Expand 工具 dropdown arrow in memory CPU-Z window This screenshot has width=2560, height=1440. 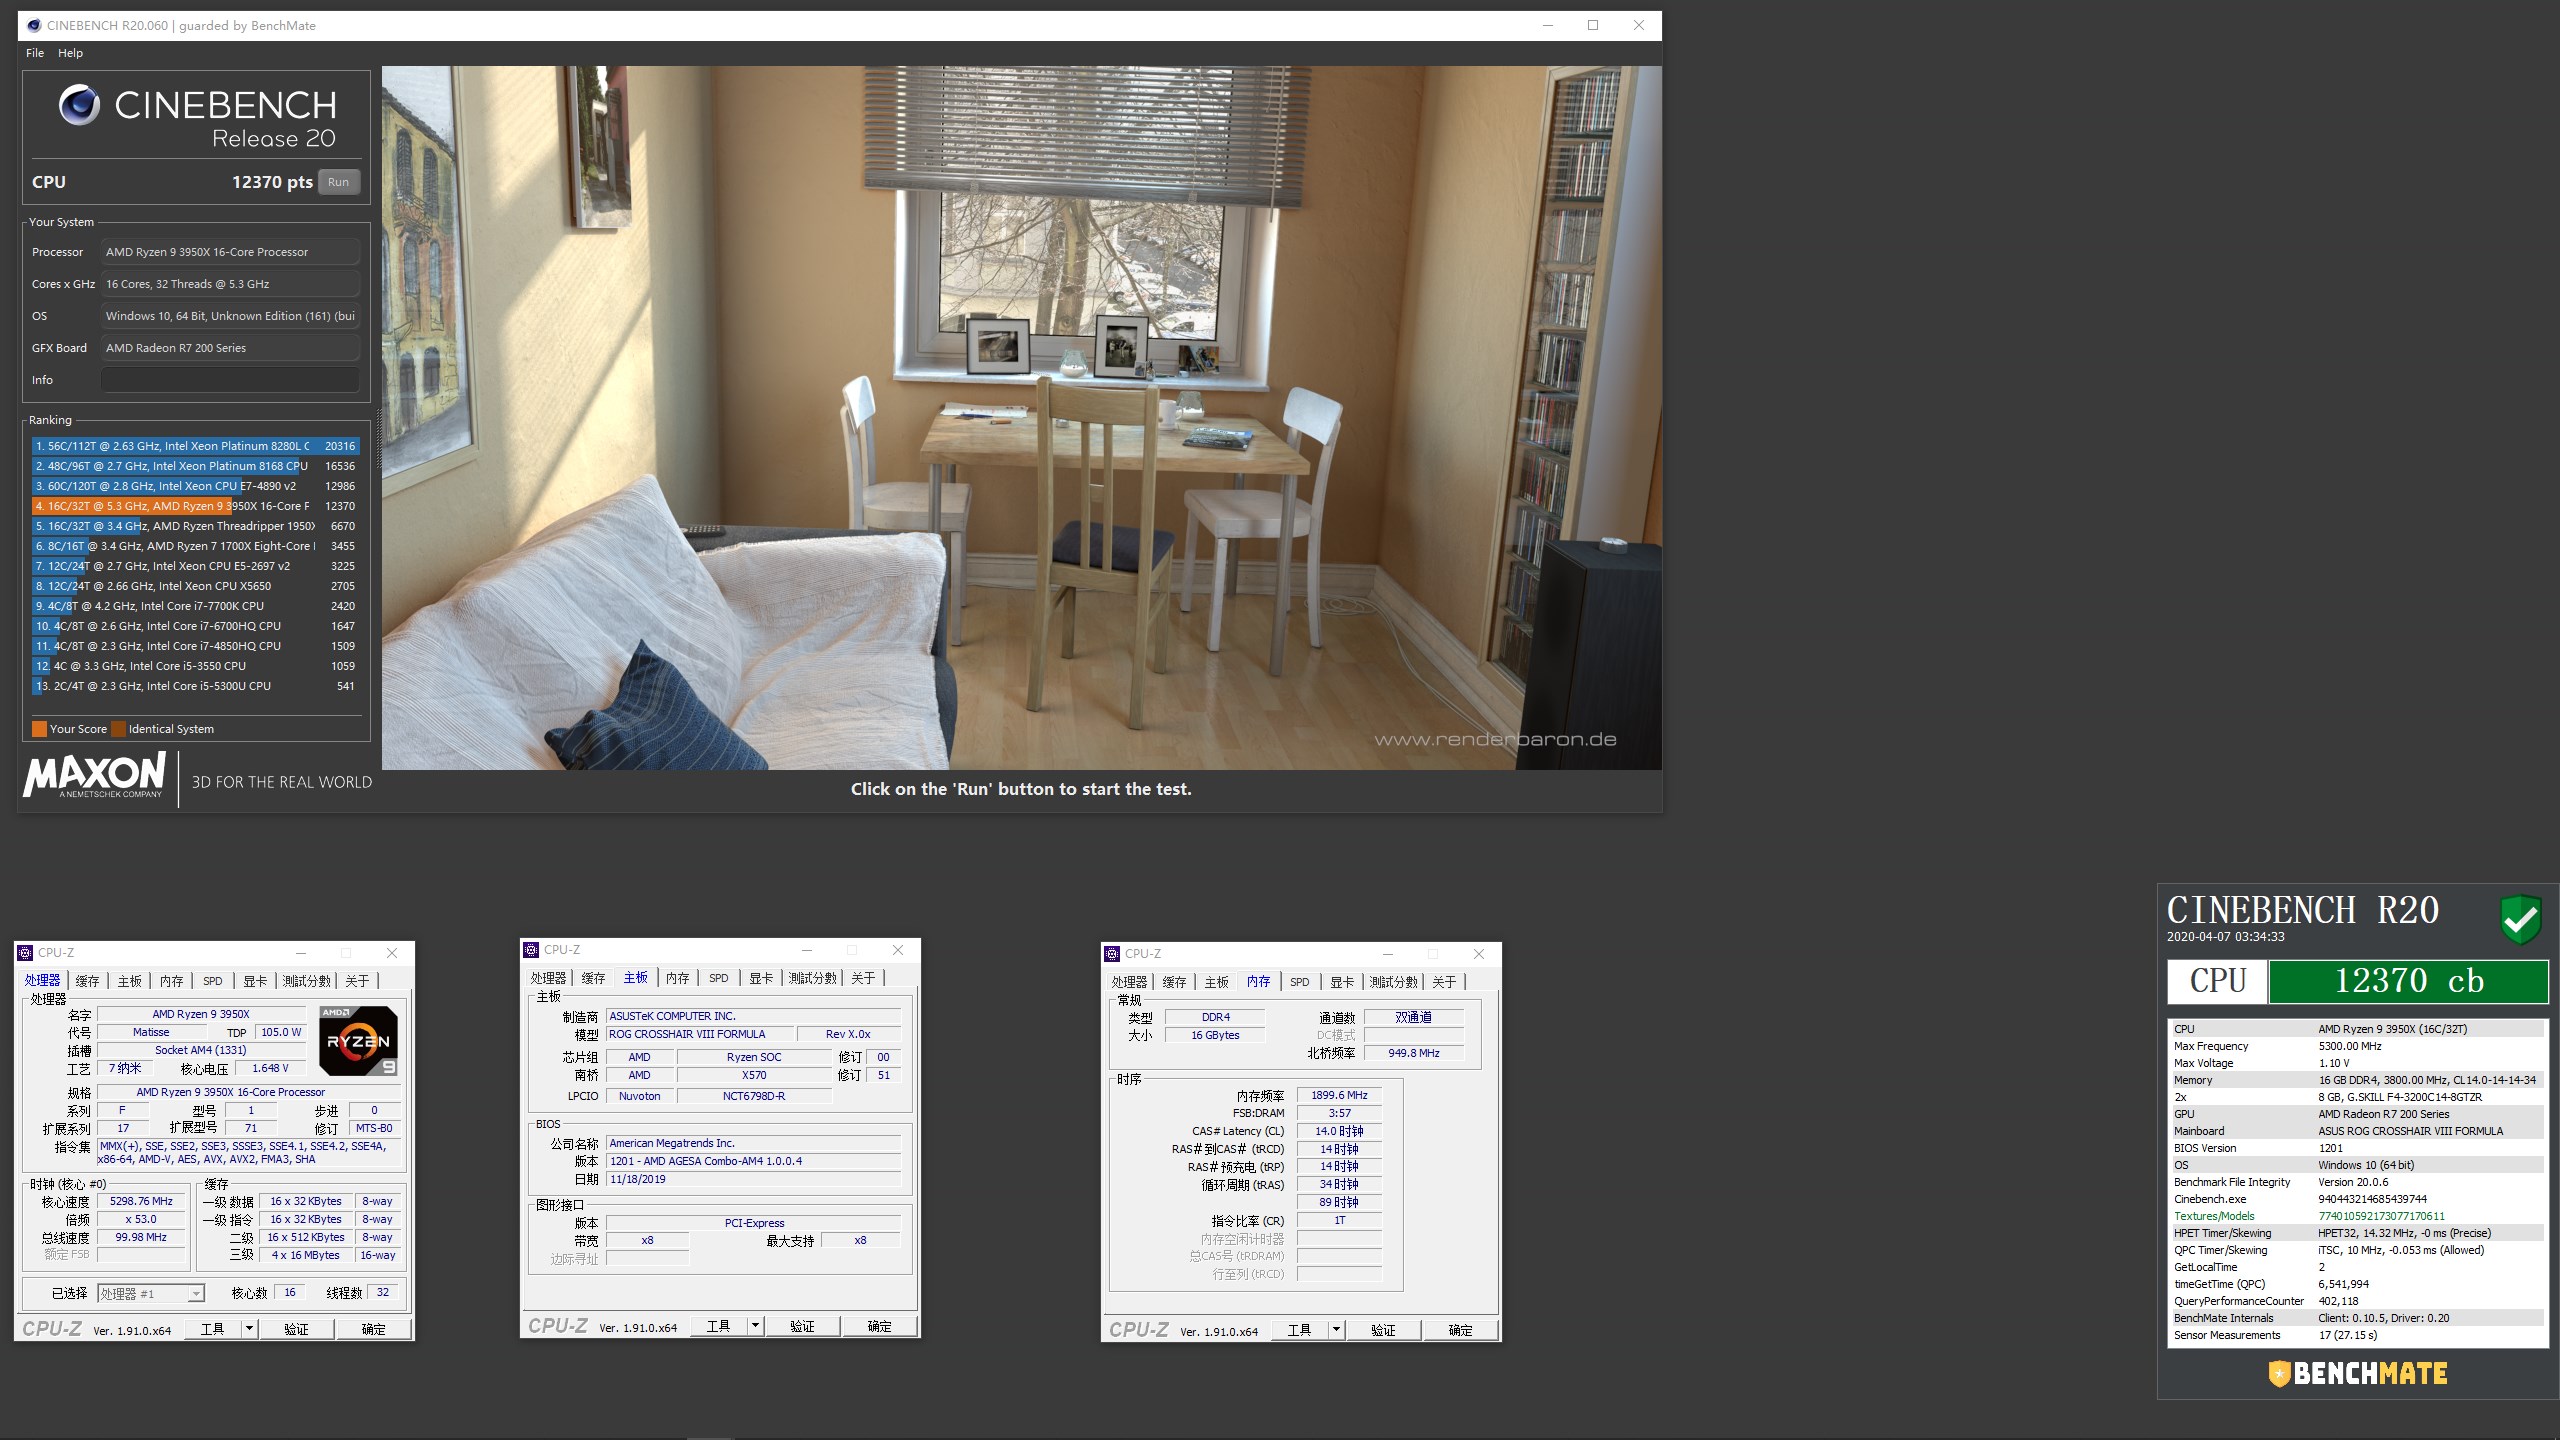pos(1337,1330)
